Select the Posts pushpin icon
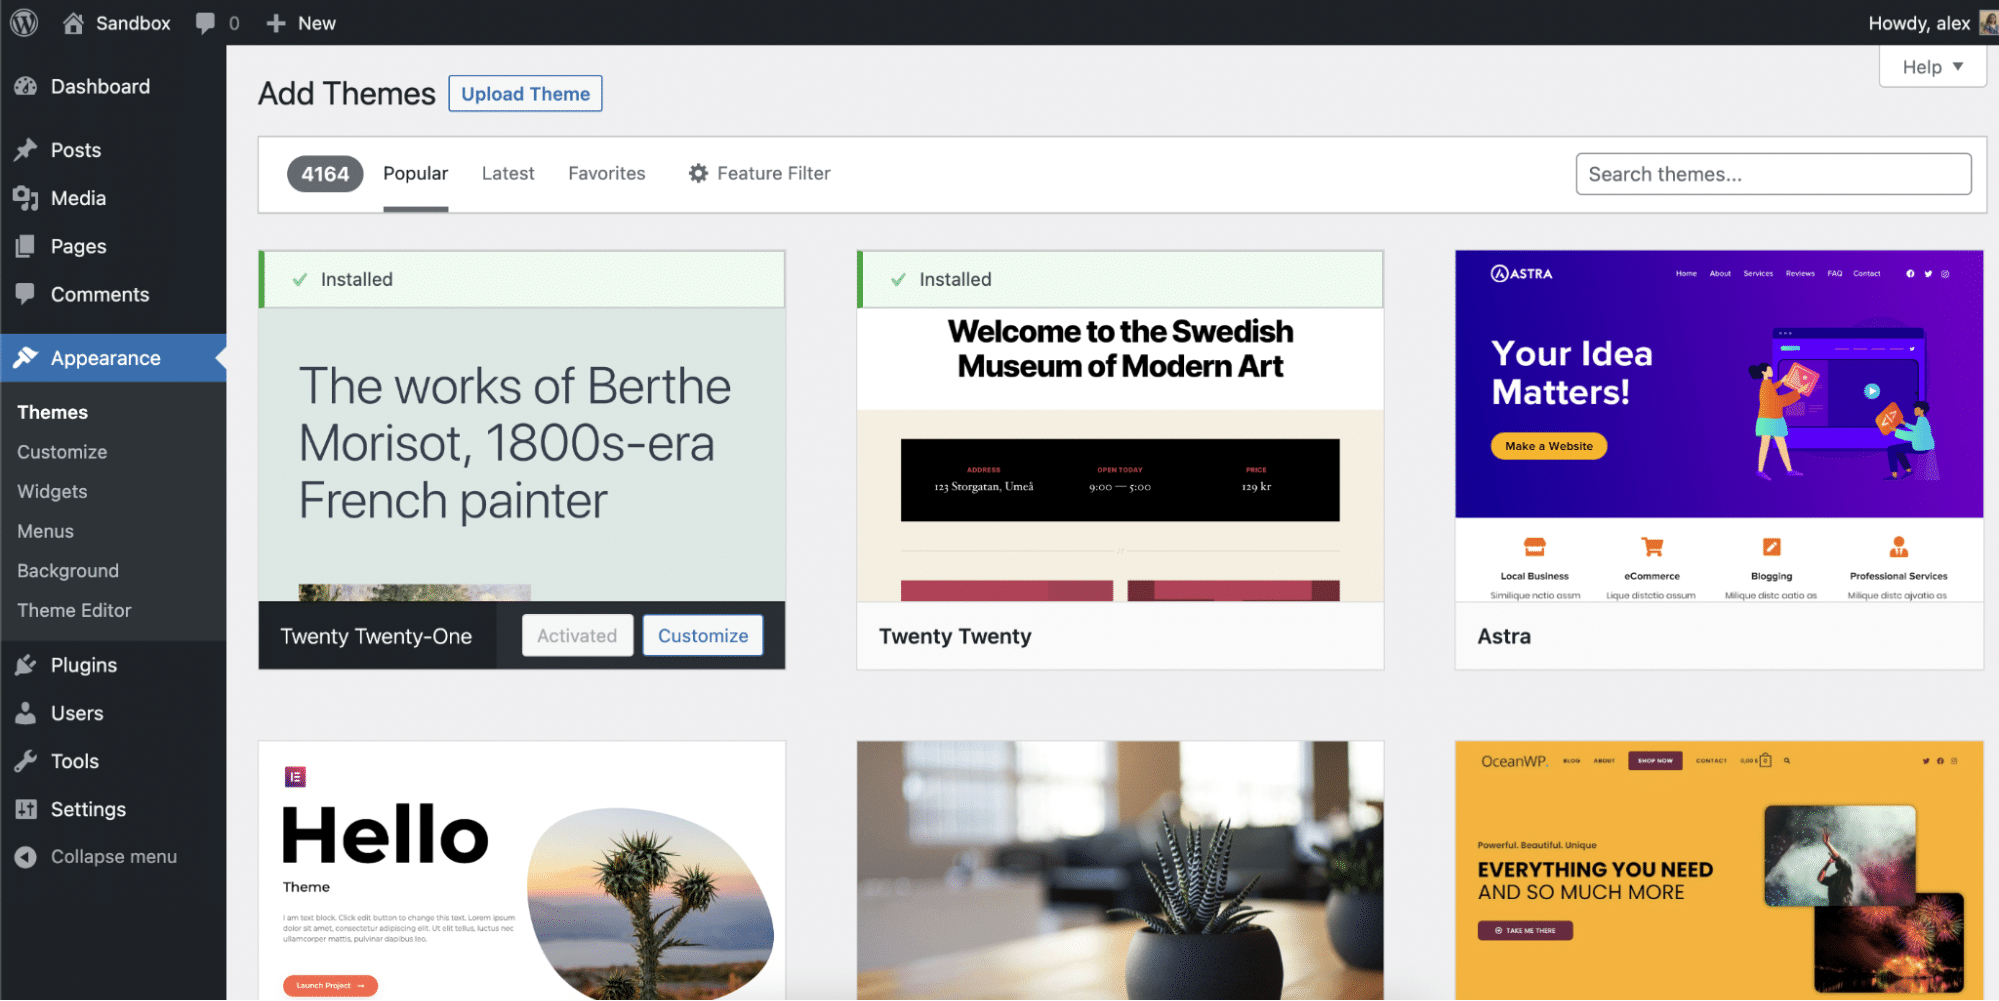The width and height of the screenshot is (1999, 1001). click(27, 149)
